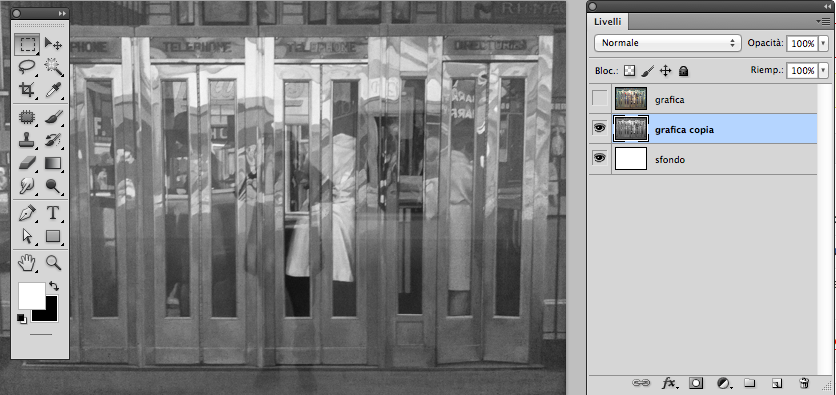Select the Crop tool
836x395 pixels.
tap(27, 89)
